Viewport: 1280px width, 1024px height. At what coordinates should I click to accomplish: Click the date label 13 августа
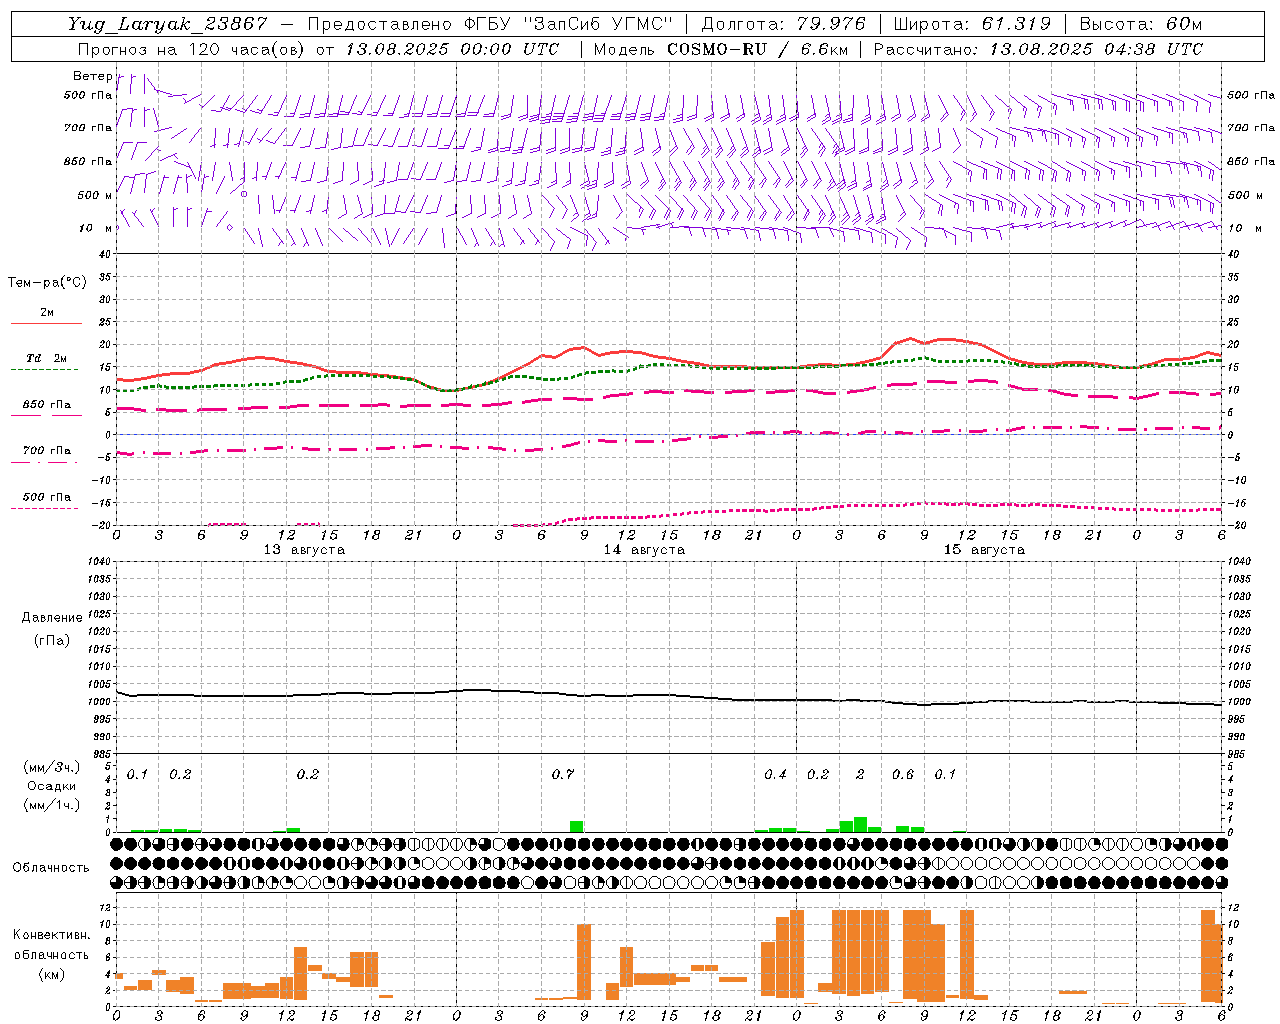pyautogui.click(x=304, y=550)
